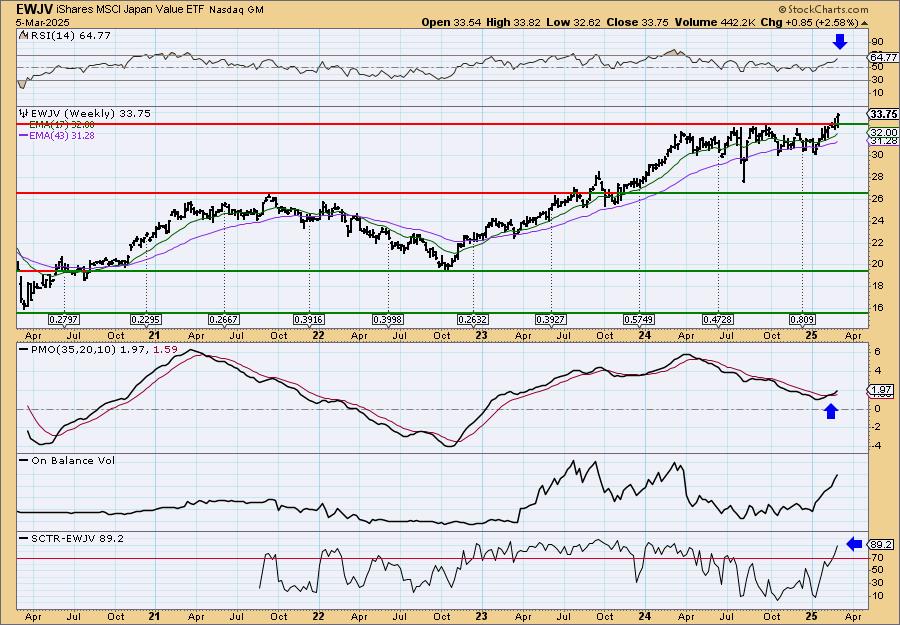Click the 0.3927 volume label

pos(551,319)
